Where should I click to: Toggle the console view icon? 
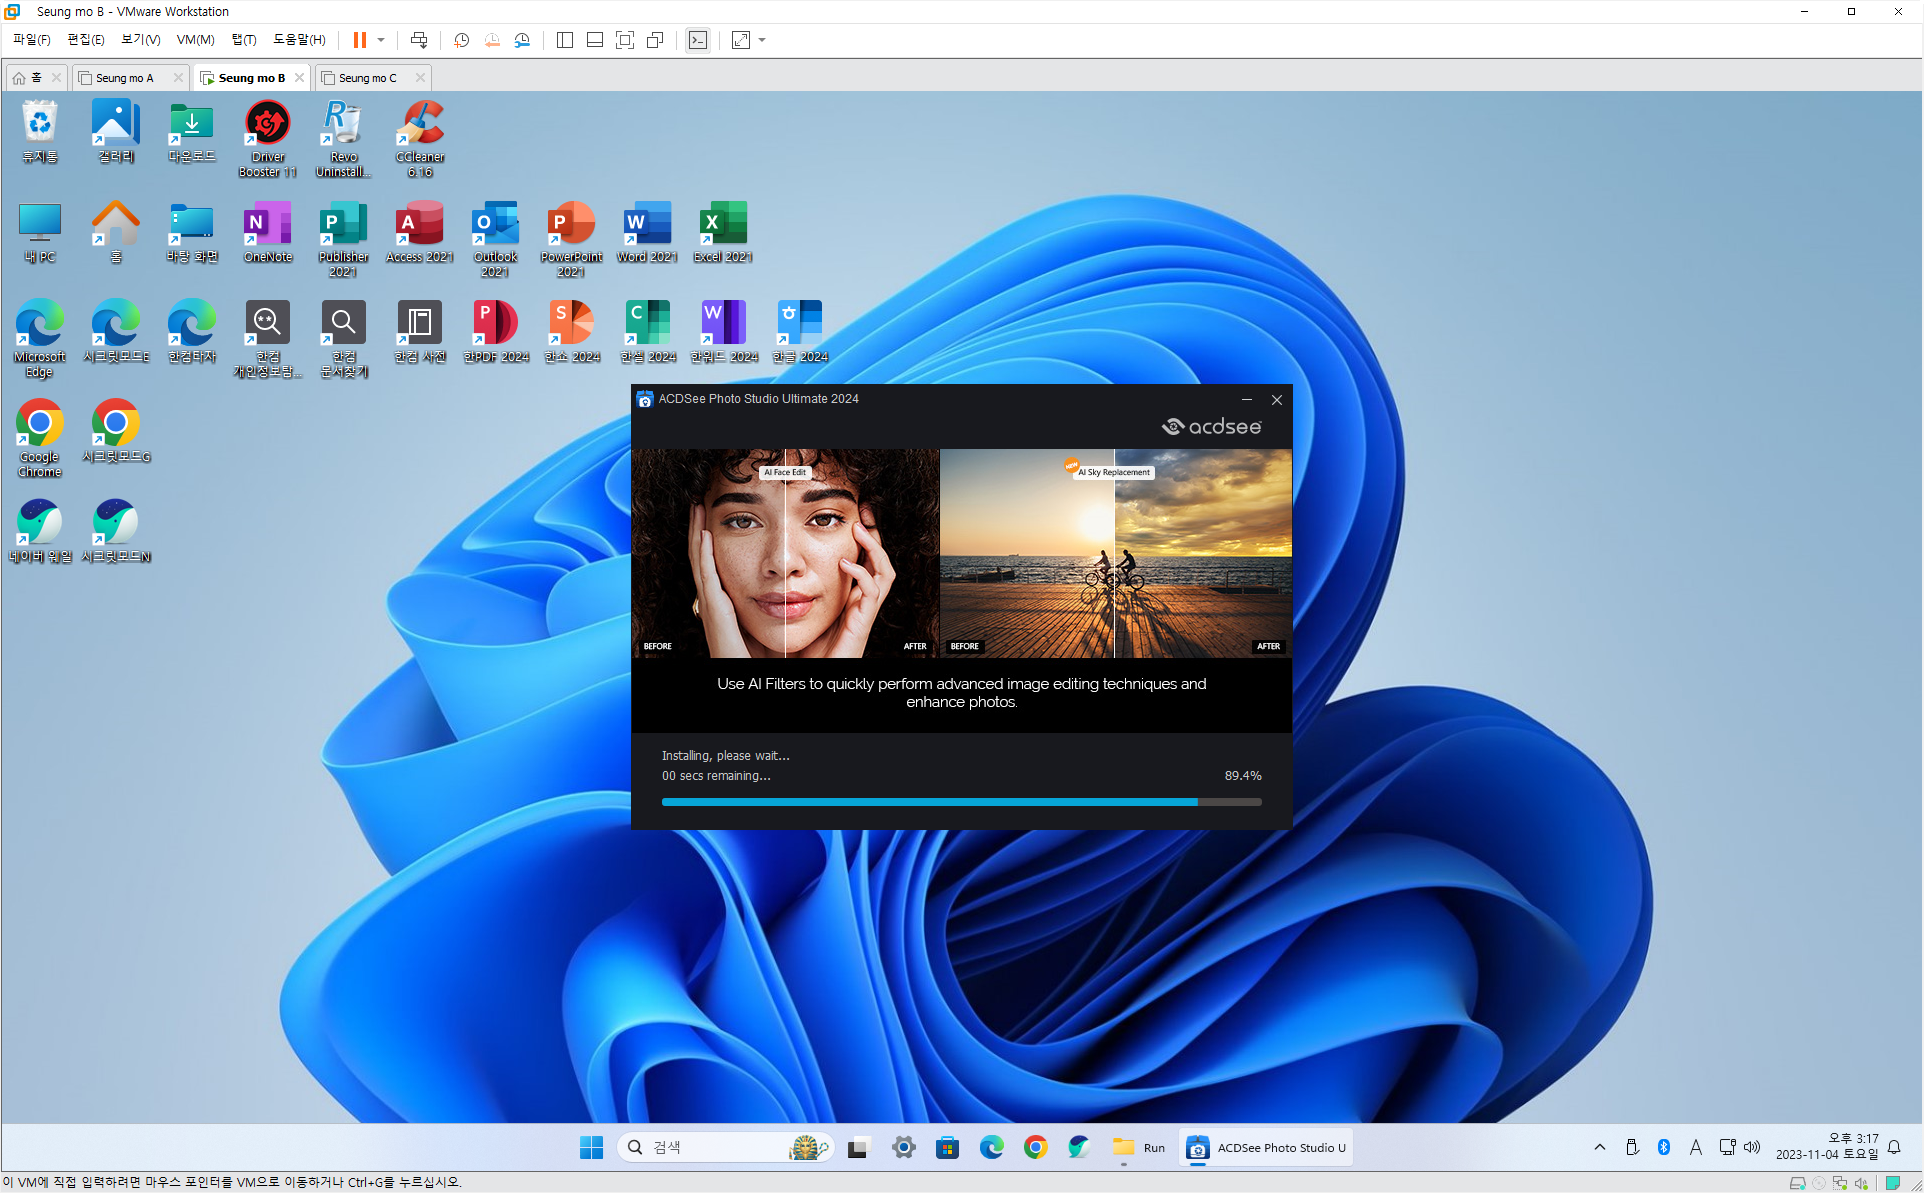click(698, 40)
